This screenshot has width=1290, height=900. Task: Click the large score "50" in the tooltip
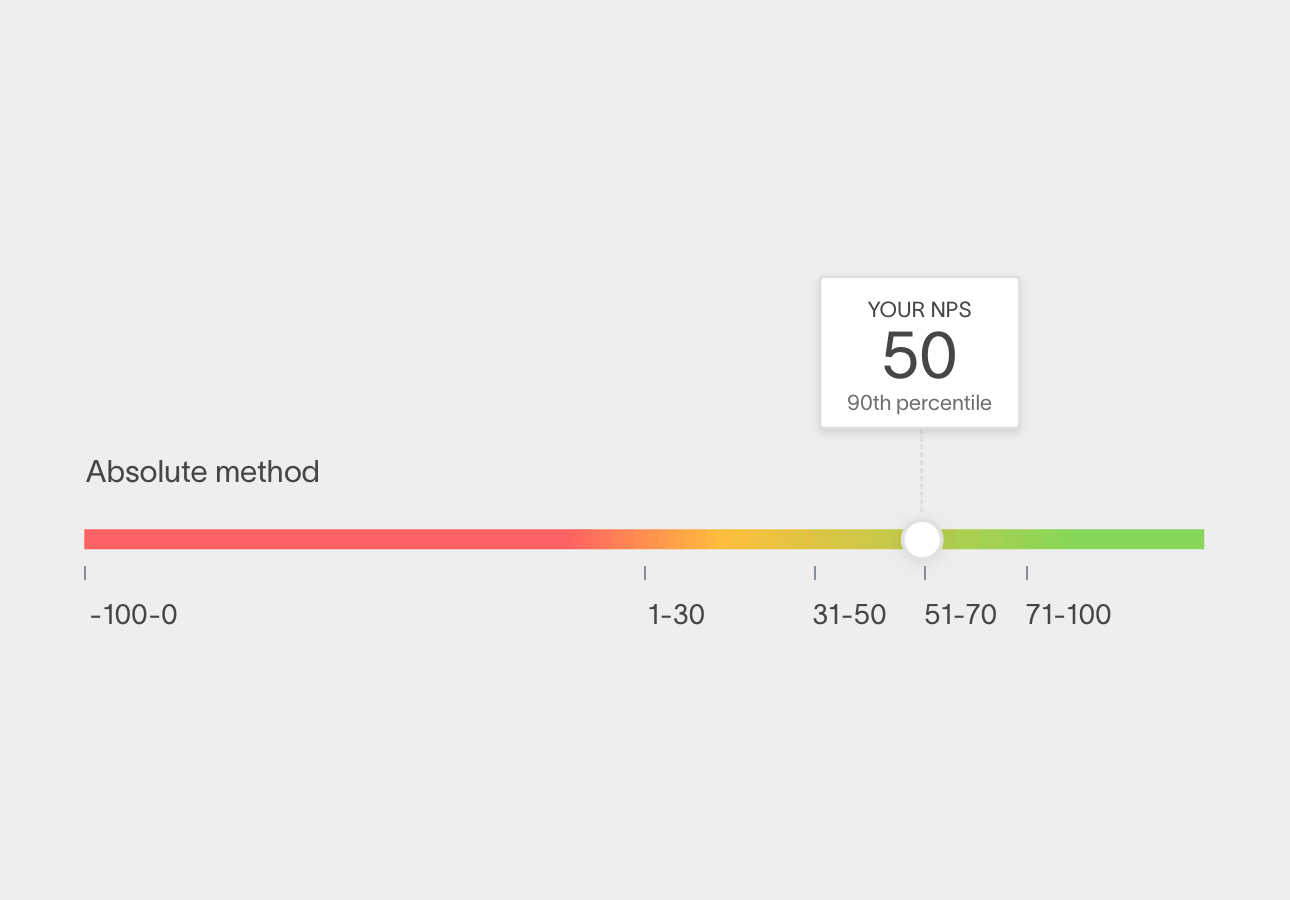(x=919, y=356)
